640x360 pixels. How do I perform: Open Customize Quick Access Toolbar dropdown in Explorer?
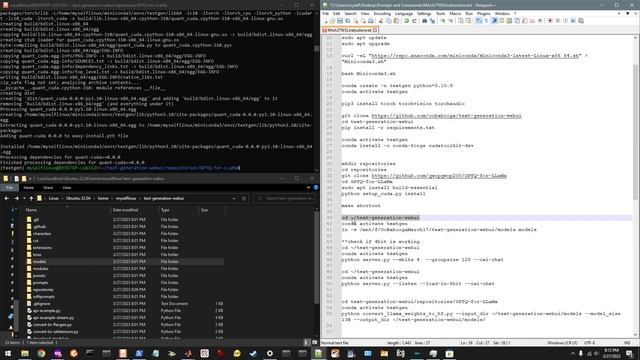coord(30,178)
